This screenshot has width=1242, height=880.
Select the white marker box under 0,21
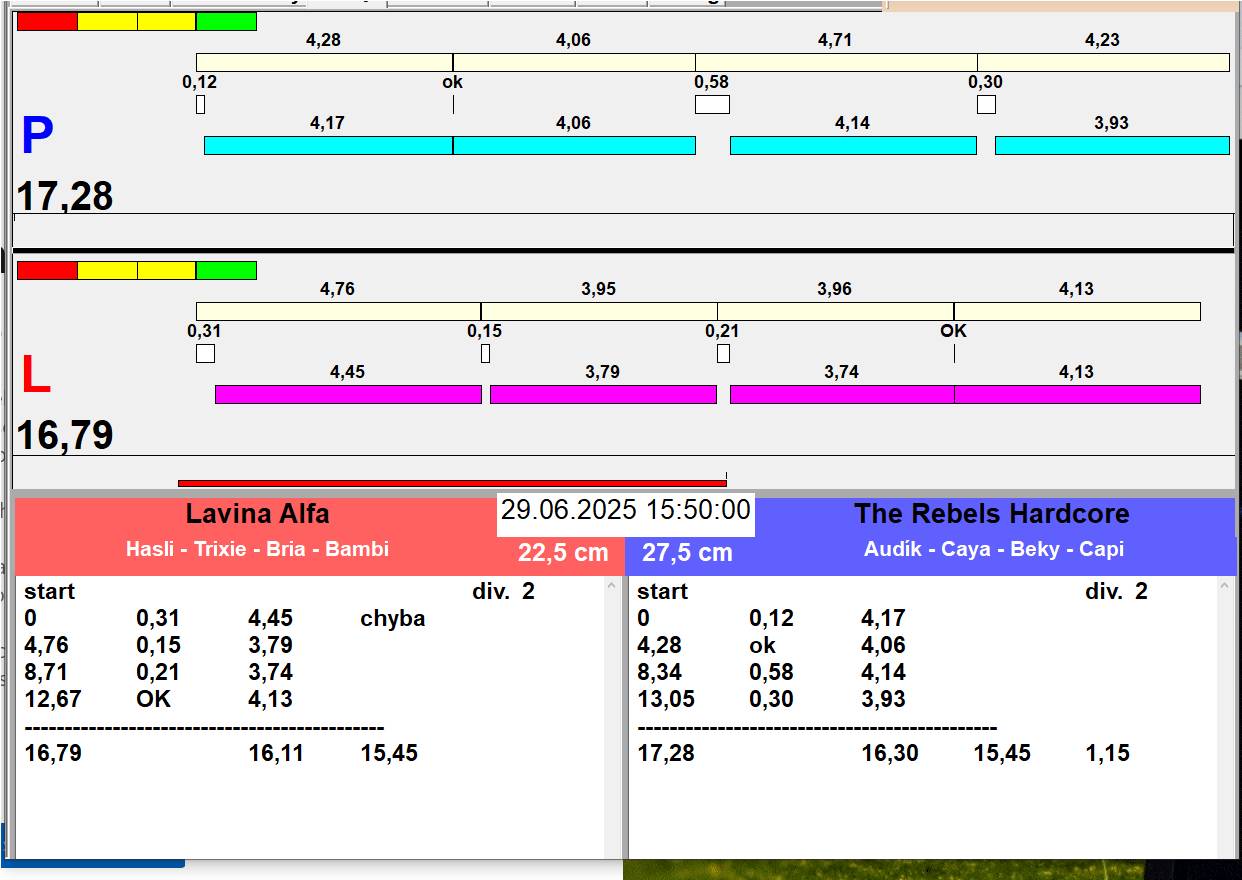(x=723, y=353)
